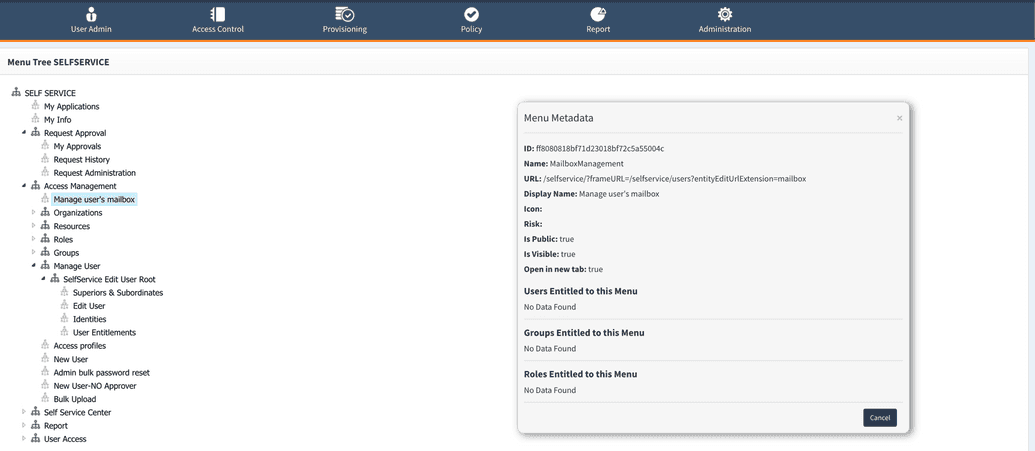The height and width of the screenshot is (451, 1035).
Task: Click the Administration gear icon
Action: pos(725,14)
